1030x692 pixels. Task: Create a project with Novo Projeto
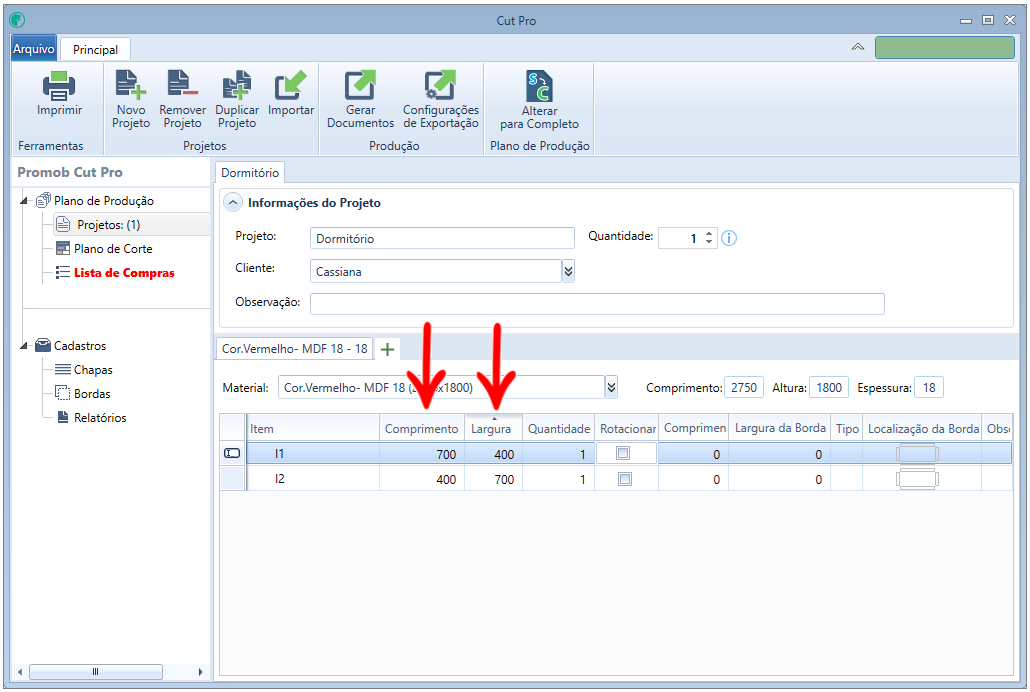click(131, 99)
